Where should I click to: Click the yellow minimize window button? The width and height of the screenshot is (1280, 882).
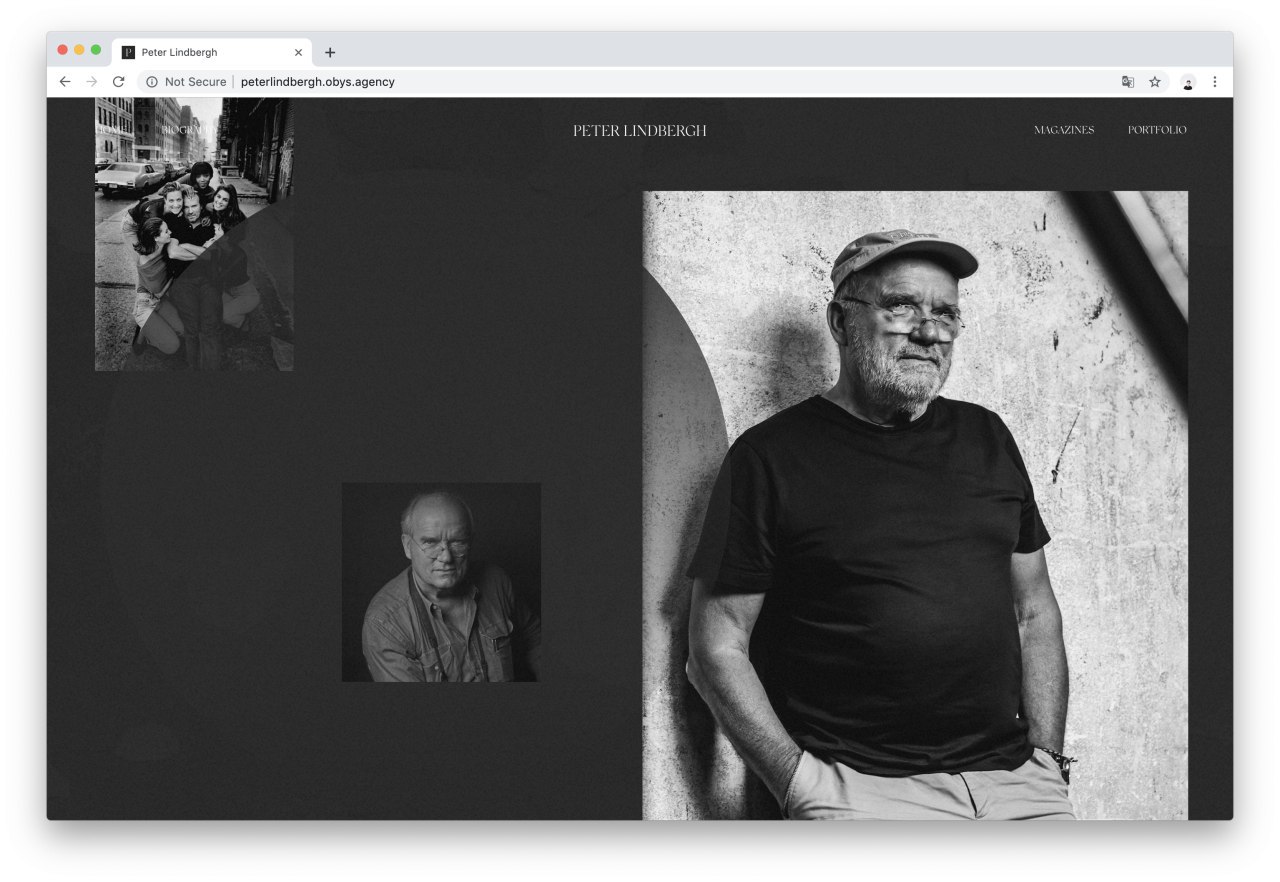(79, 50)
